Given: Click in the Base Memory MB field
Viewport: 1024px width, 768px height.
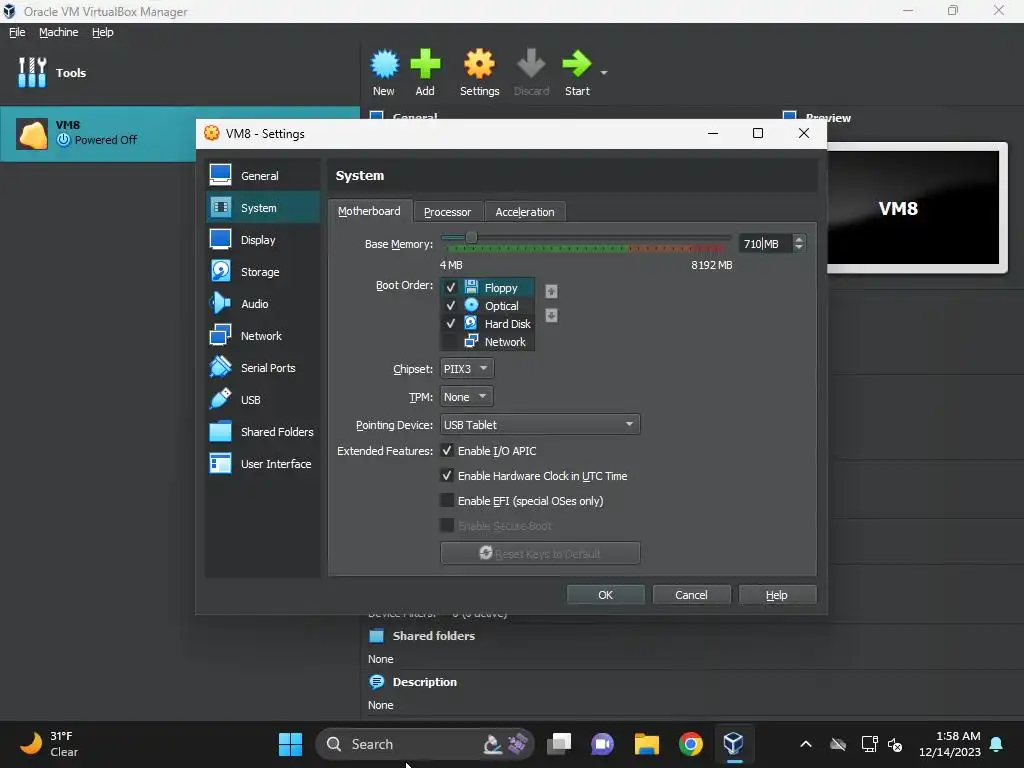Looking at the screenshot, I should (764, 244).
